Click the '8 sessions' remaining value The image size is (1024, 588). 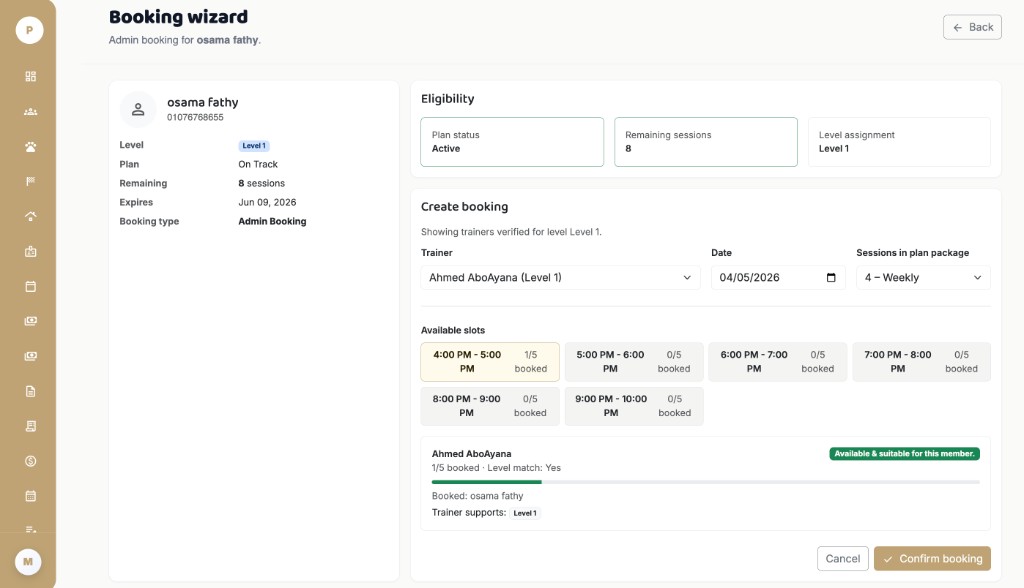pos(261,184)
